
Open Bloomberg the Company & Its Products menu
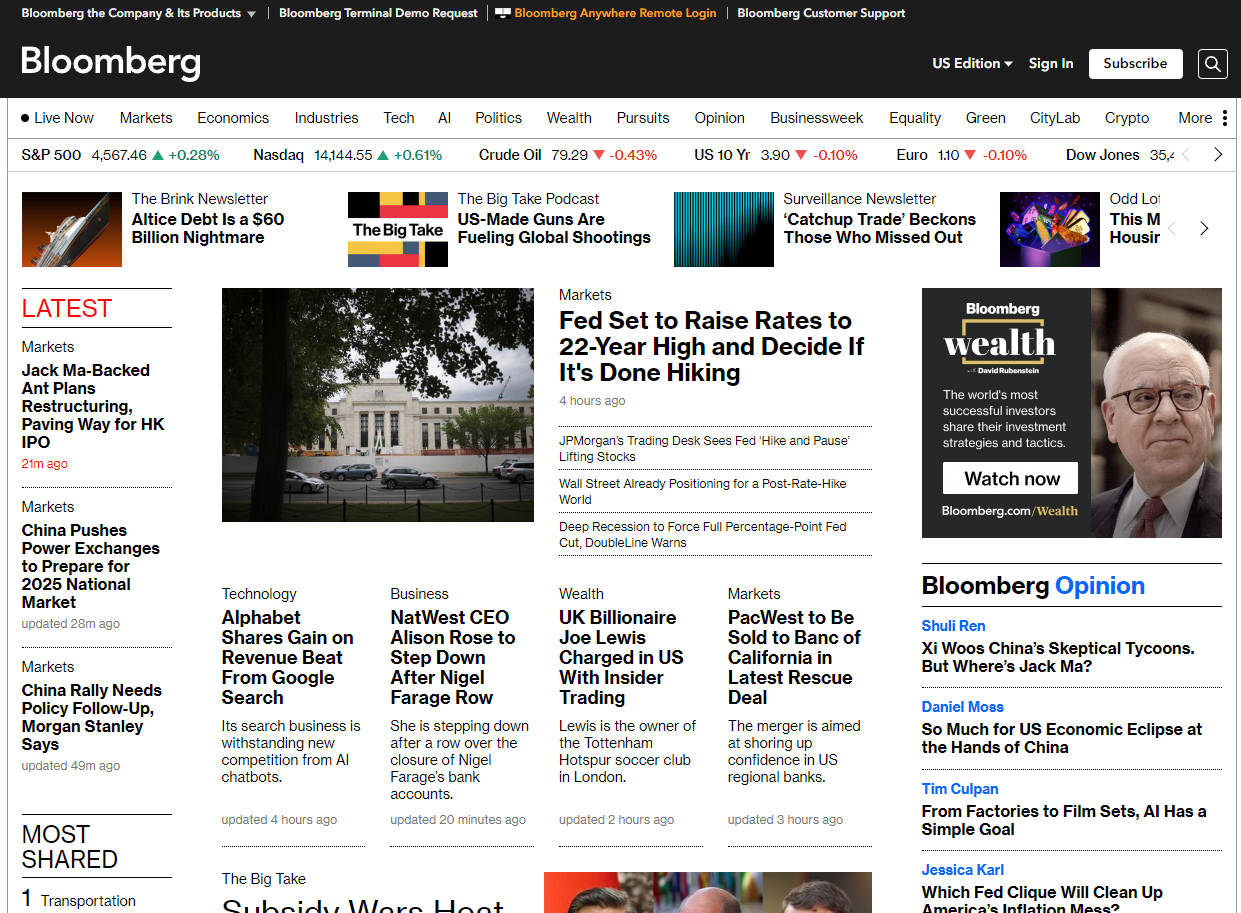click(x=138, y=13)
